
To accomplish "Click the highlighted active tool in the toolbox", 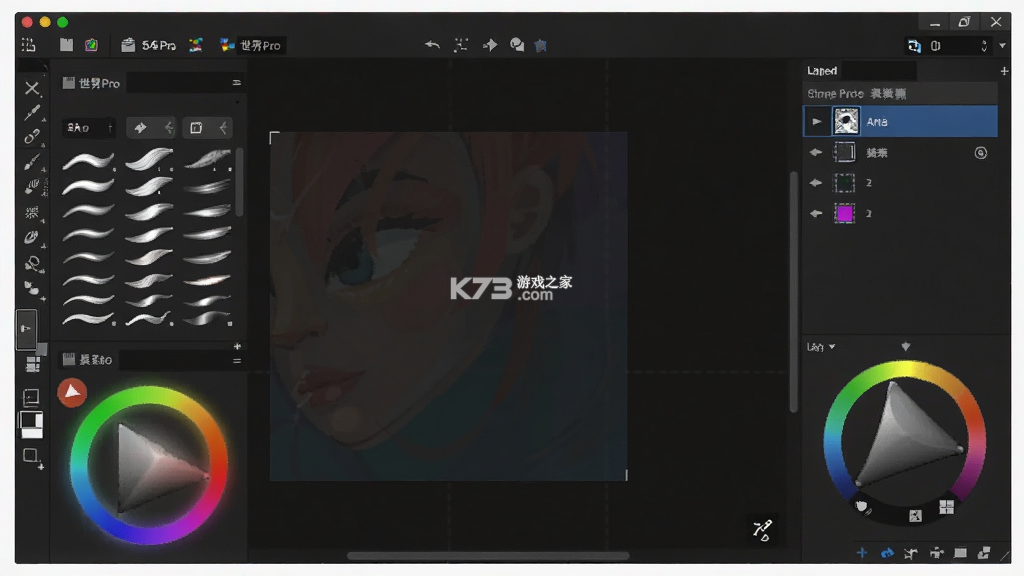I will (x=26, y=328).
